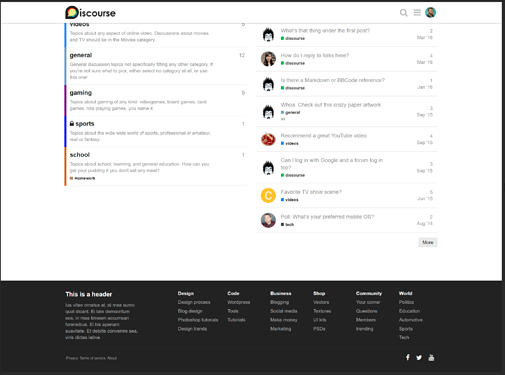Open the hamburger menu icon
The image size is (505, 375).
pos(417,13)
